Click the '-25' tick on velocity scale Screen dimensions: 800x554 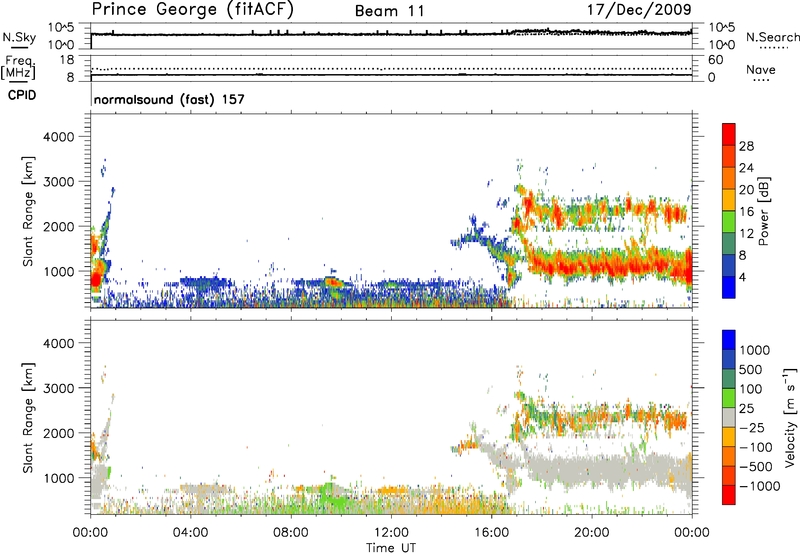pos(752,427)
